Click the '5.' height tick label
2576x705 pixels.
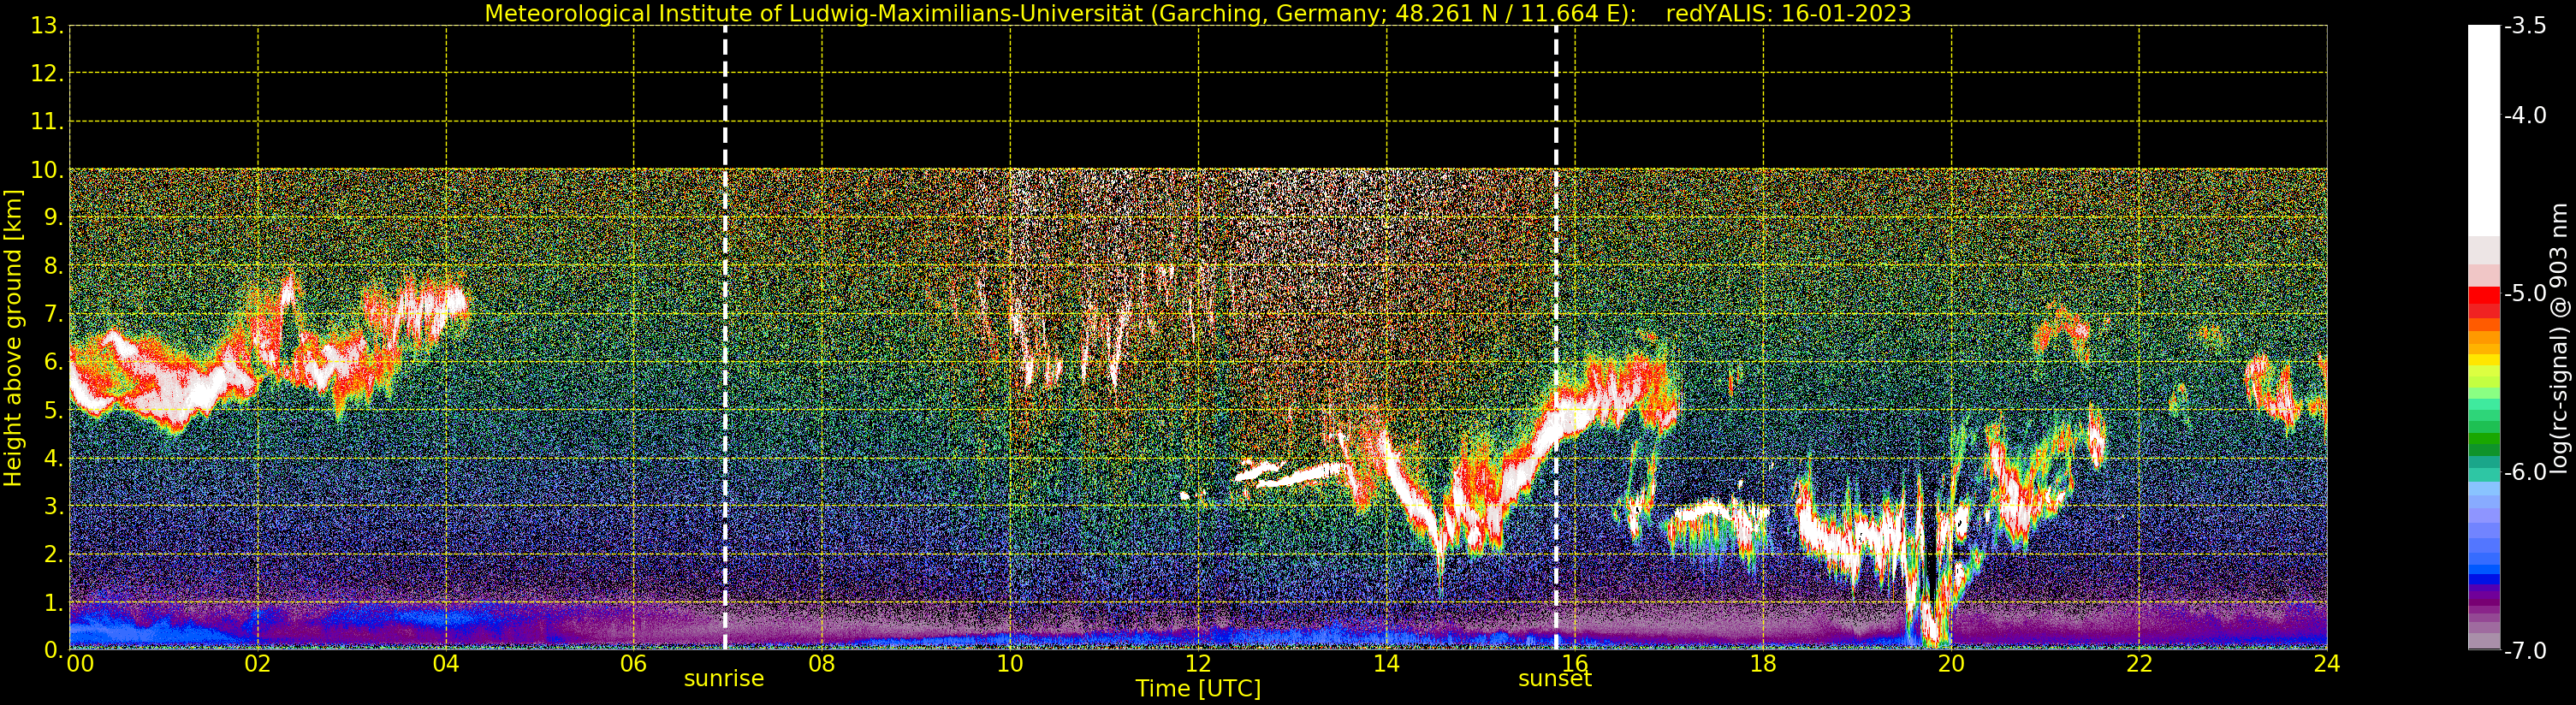[53, 410]
